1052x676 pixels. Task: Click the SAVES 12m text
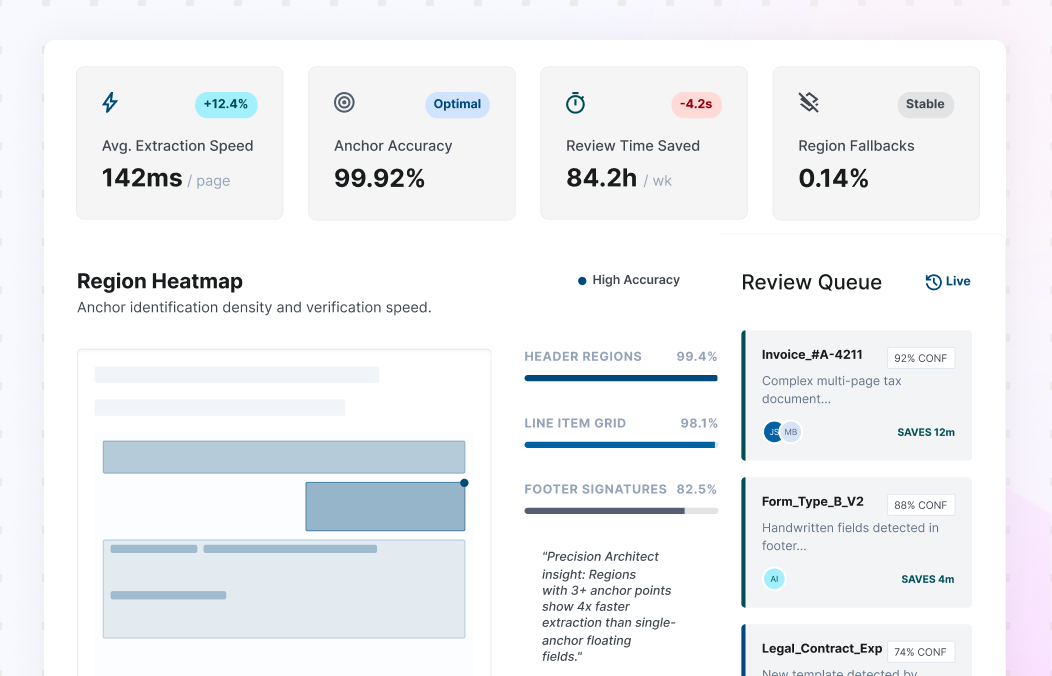point(926,433)
